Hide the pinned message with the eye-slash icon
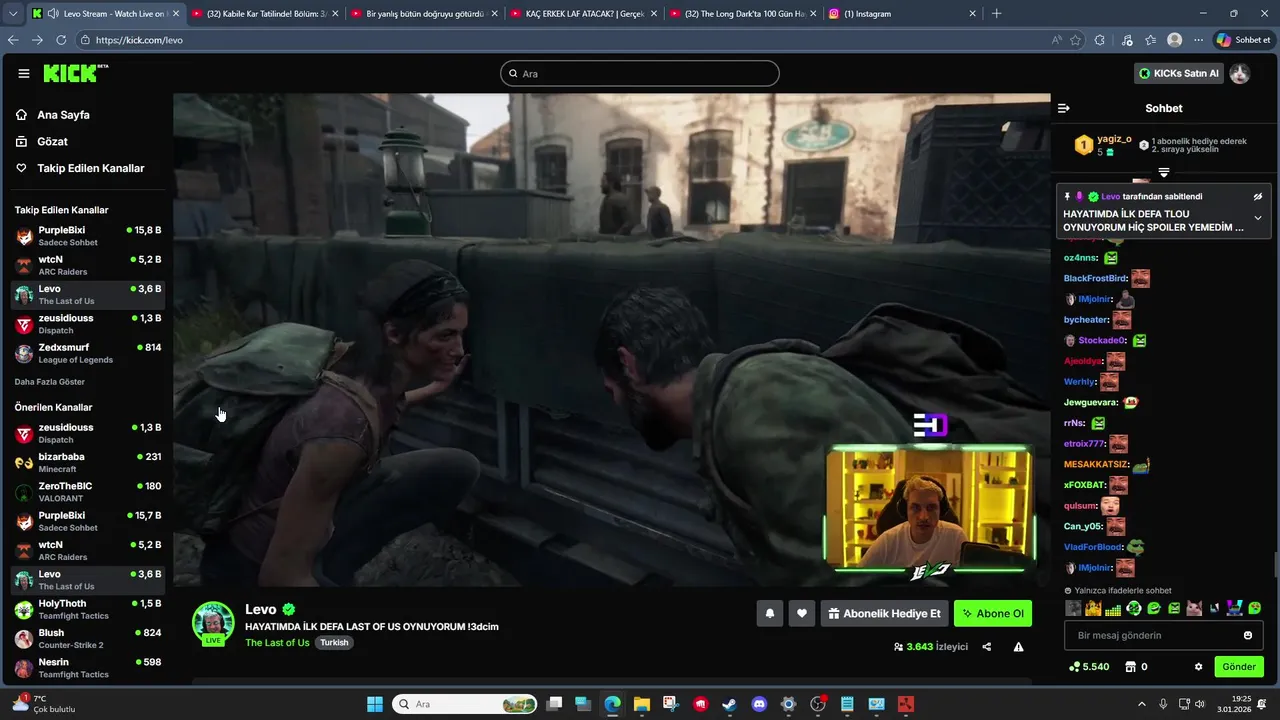 (x=1258, y=196)
